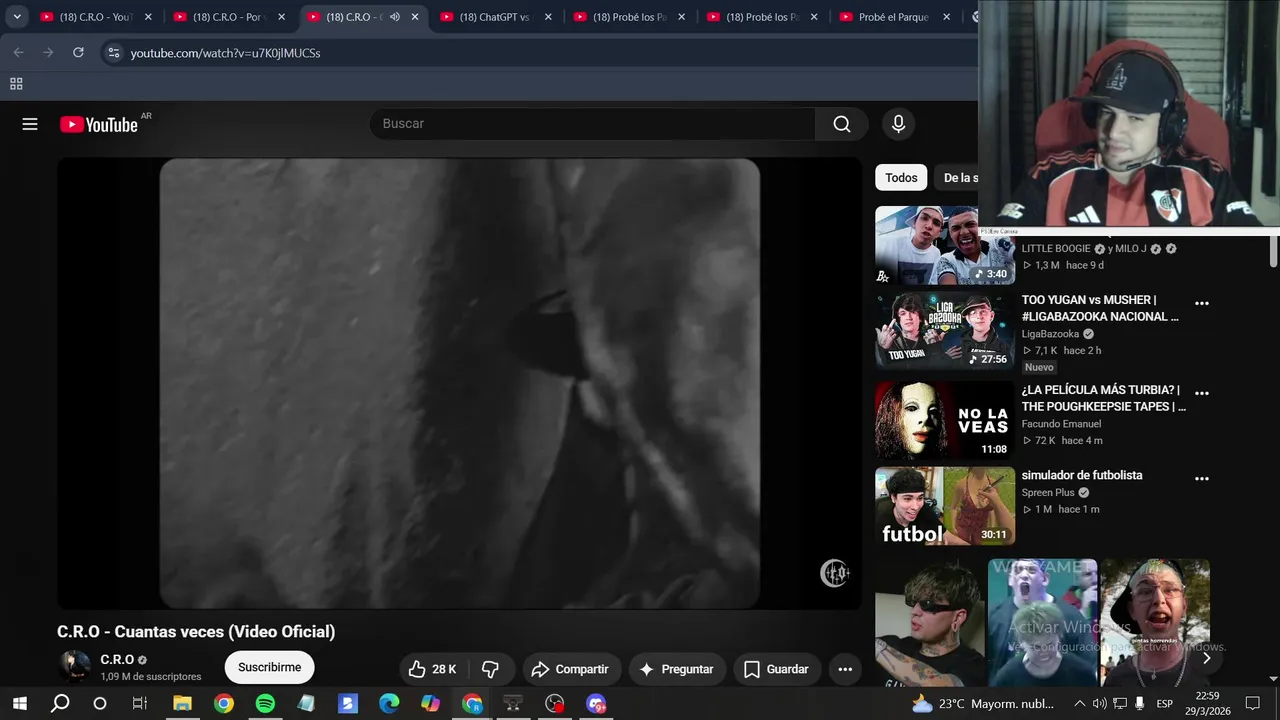Open simulador de futbolista title
1280x720 pixels.
point(1082,475)
